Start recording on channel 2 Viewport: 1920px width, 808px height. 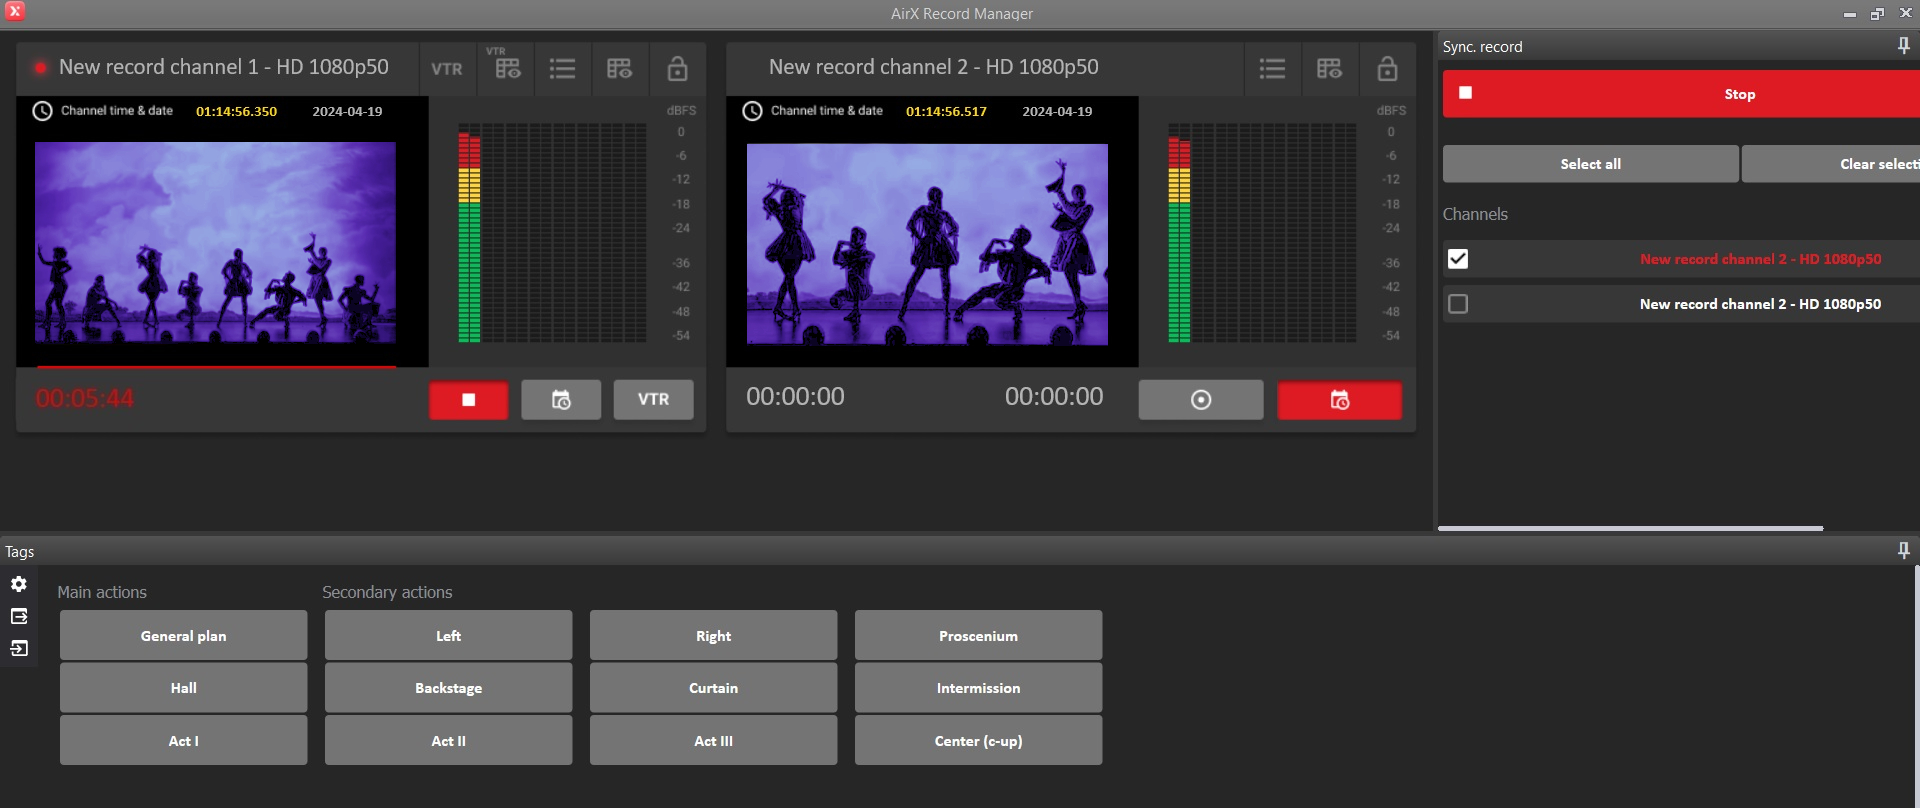[1201, 400]
